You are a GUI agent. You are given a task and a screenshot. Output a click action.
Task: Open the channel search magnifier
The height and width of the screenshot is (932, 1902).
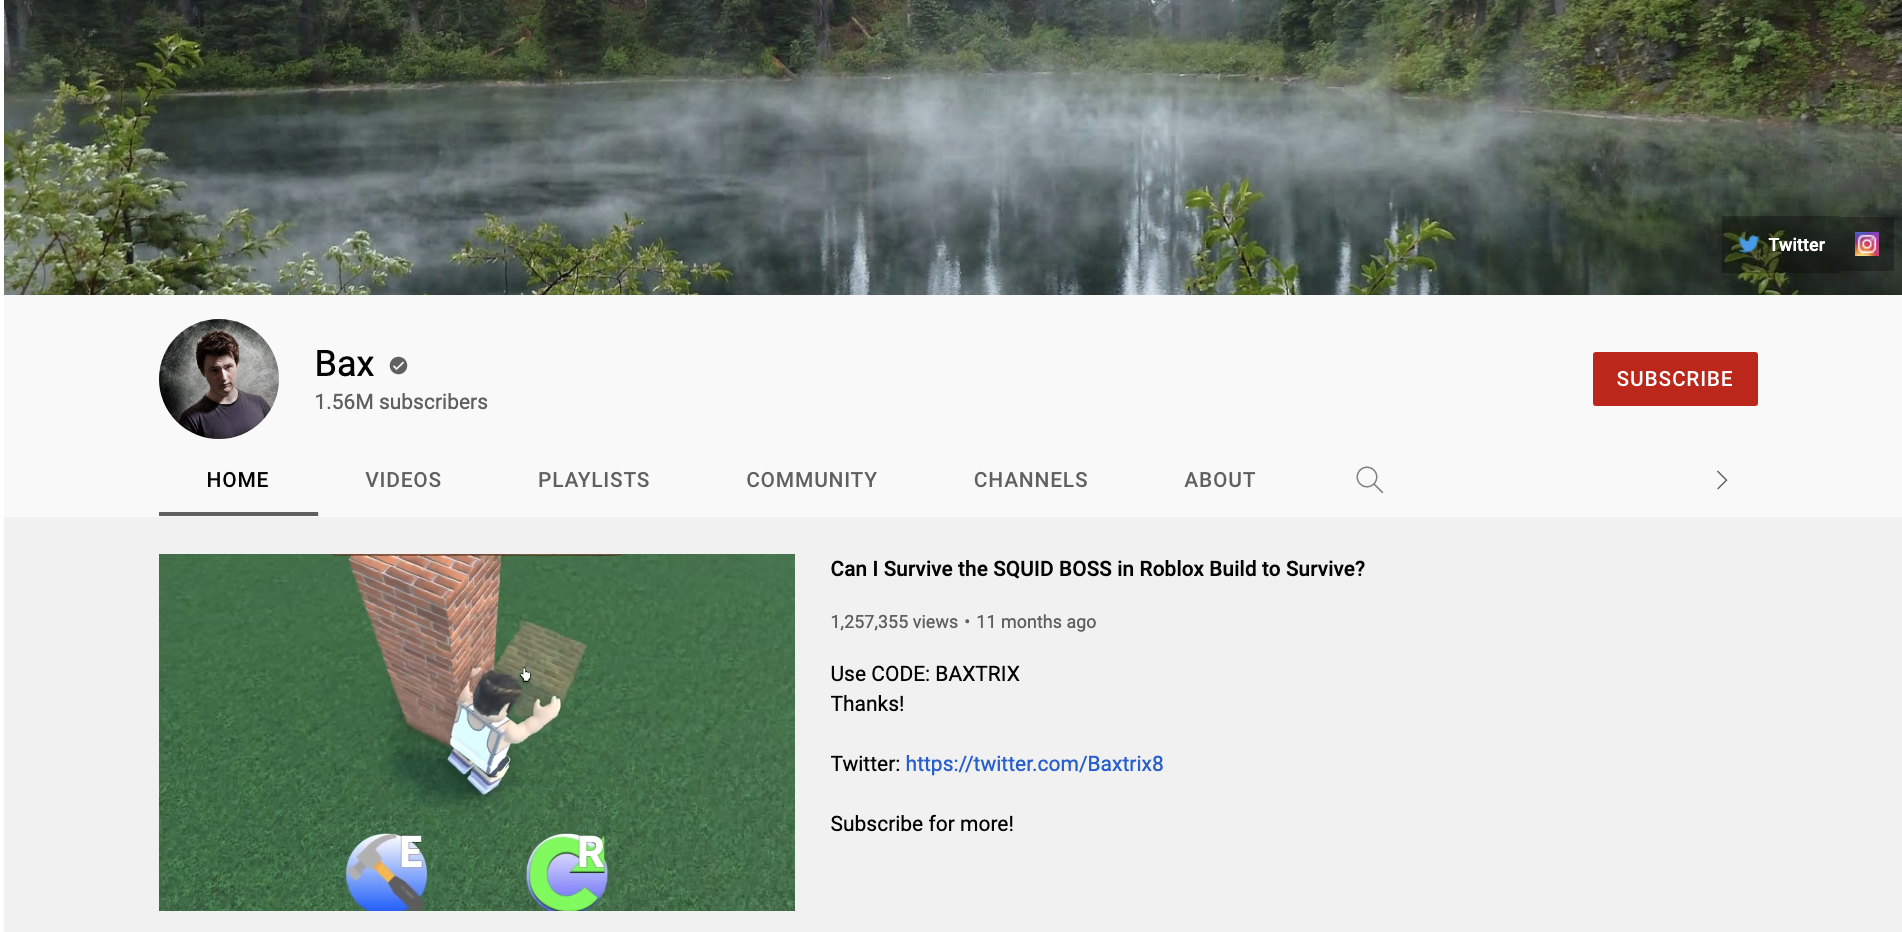point(1369,479)
